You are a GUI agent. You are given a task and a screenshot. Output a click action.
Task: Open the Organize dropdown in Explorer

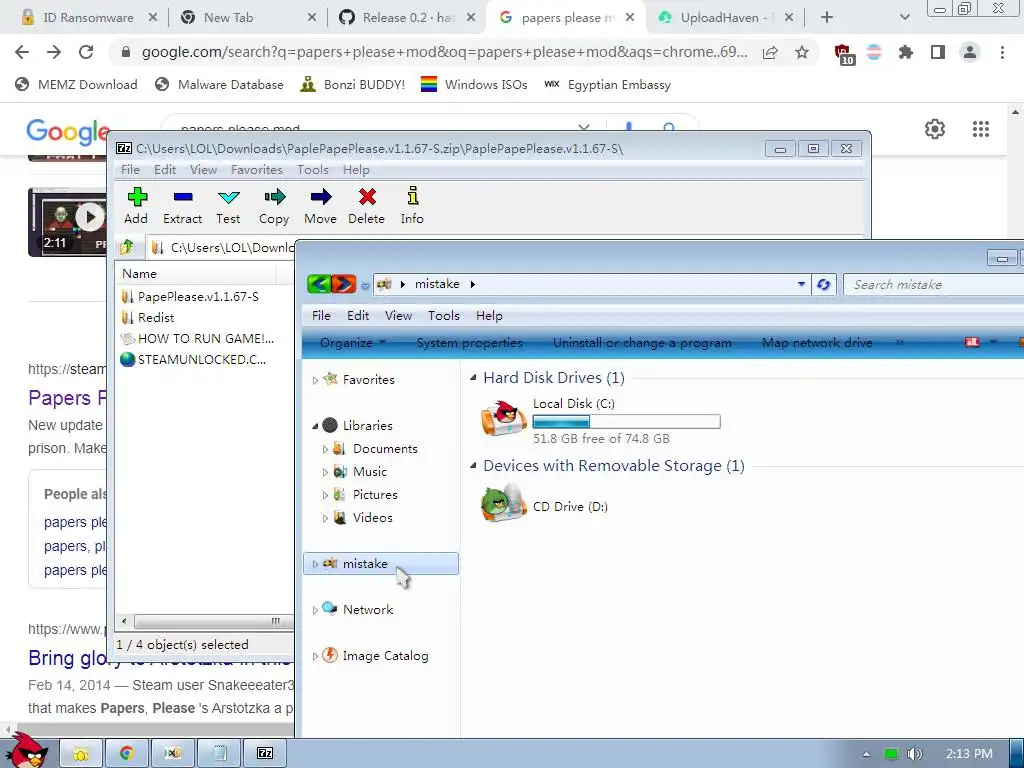pyautogui.click(x=353, y=343)
